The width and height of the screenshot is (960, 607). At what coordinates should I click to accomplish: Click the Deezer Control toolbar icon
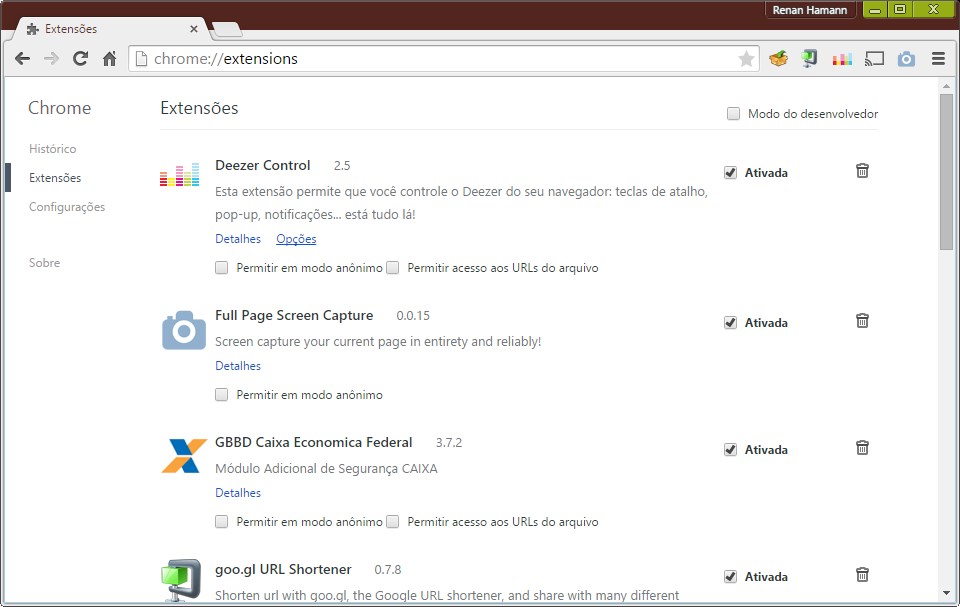(x=842, y=59)
